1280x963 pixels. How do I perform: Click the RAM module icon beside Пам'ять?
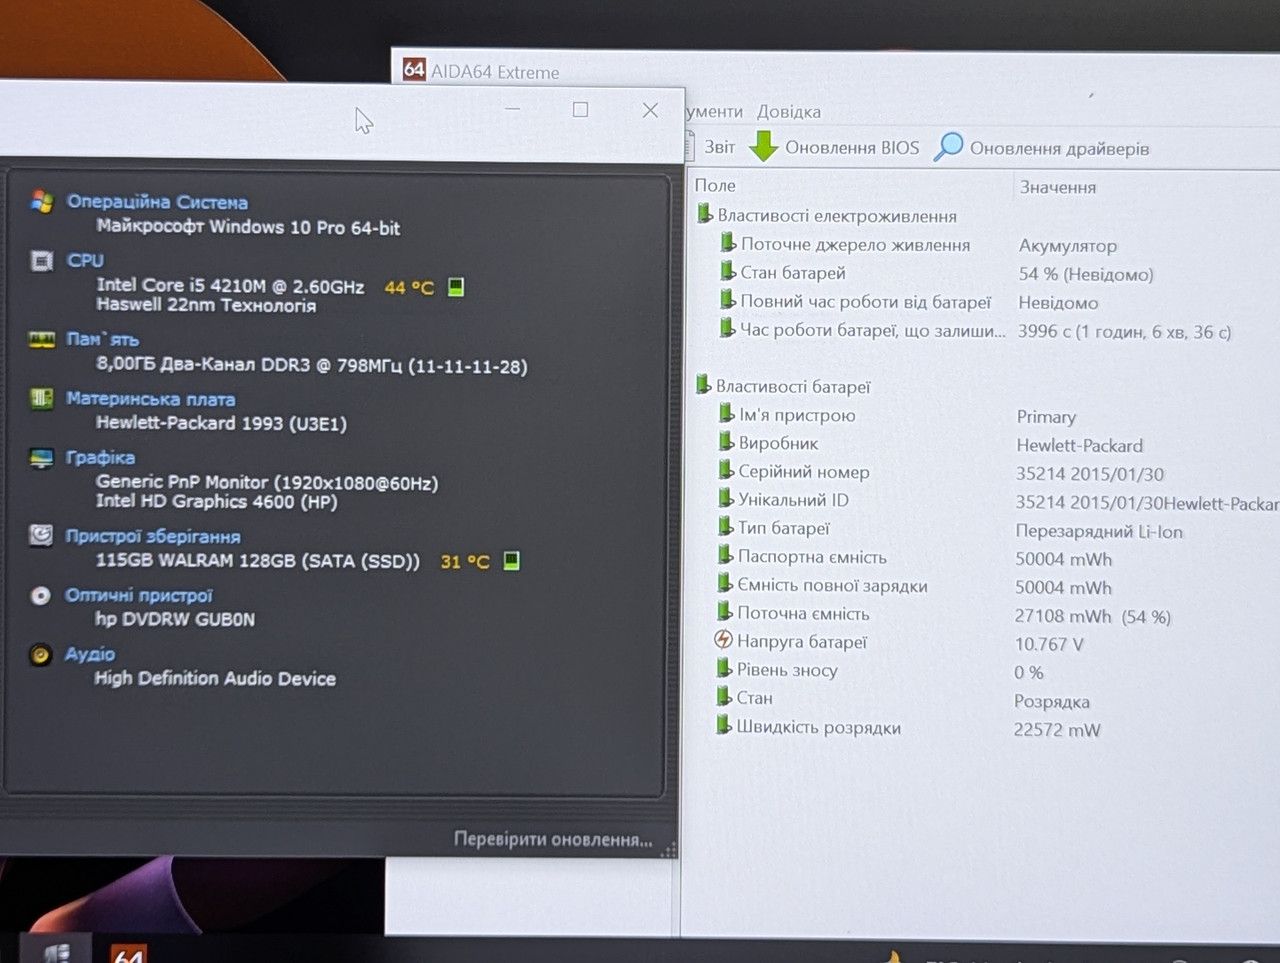click(x=41, y=340)
